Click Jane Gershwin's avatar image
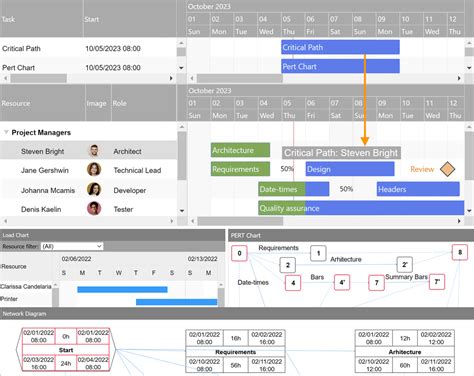 tap(94, 170)
